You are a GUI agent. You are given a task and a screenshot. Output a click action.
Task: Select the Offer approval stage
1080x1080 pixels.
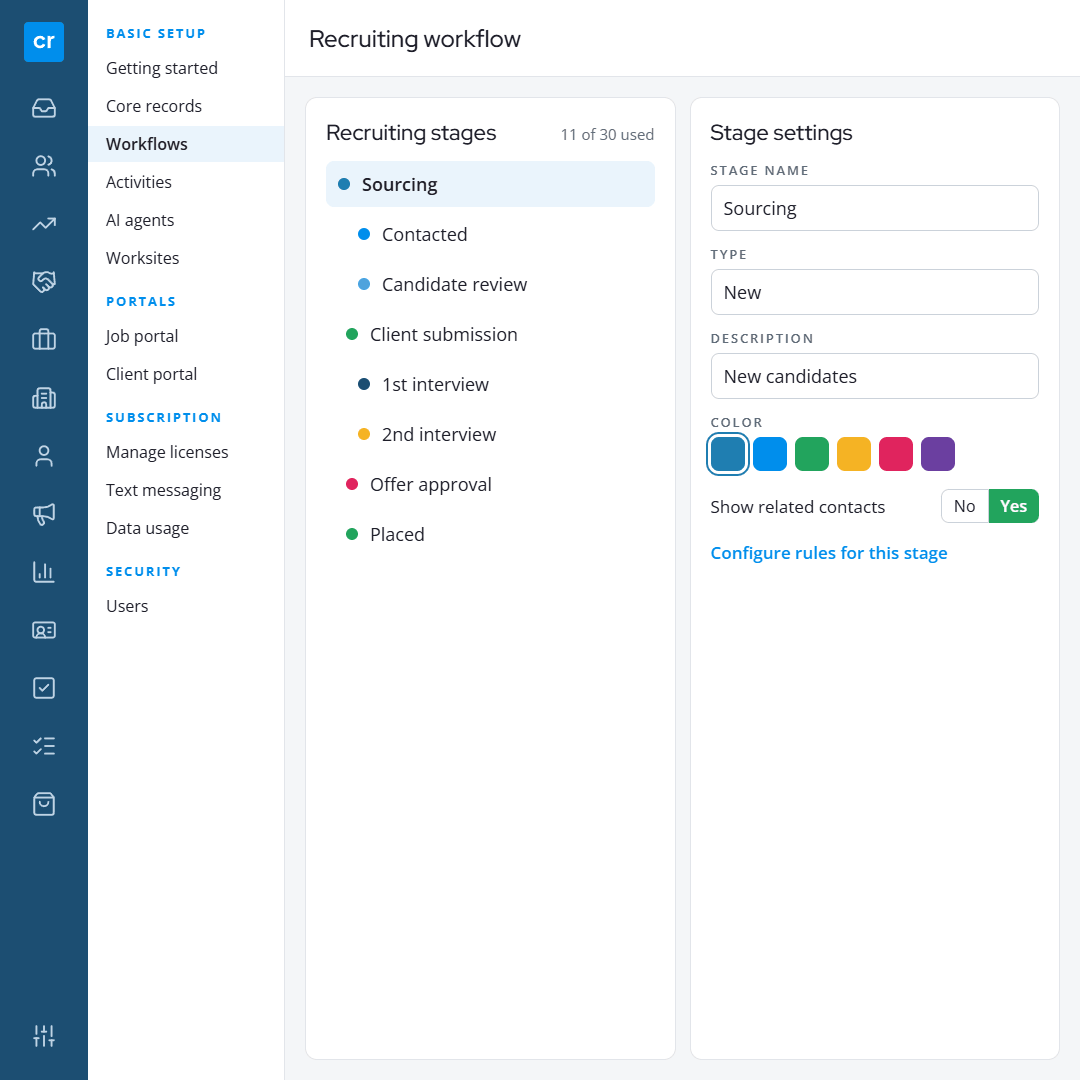[x=490, y=484]
